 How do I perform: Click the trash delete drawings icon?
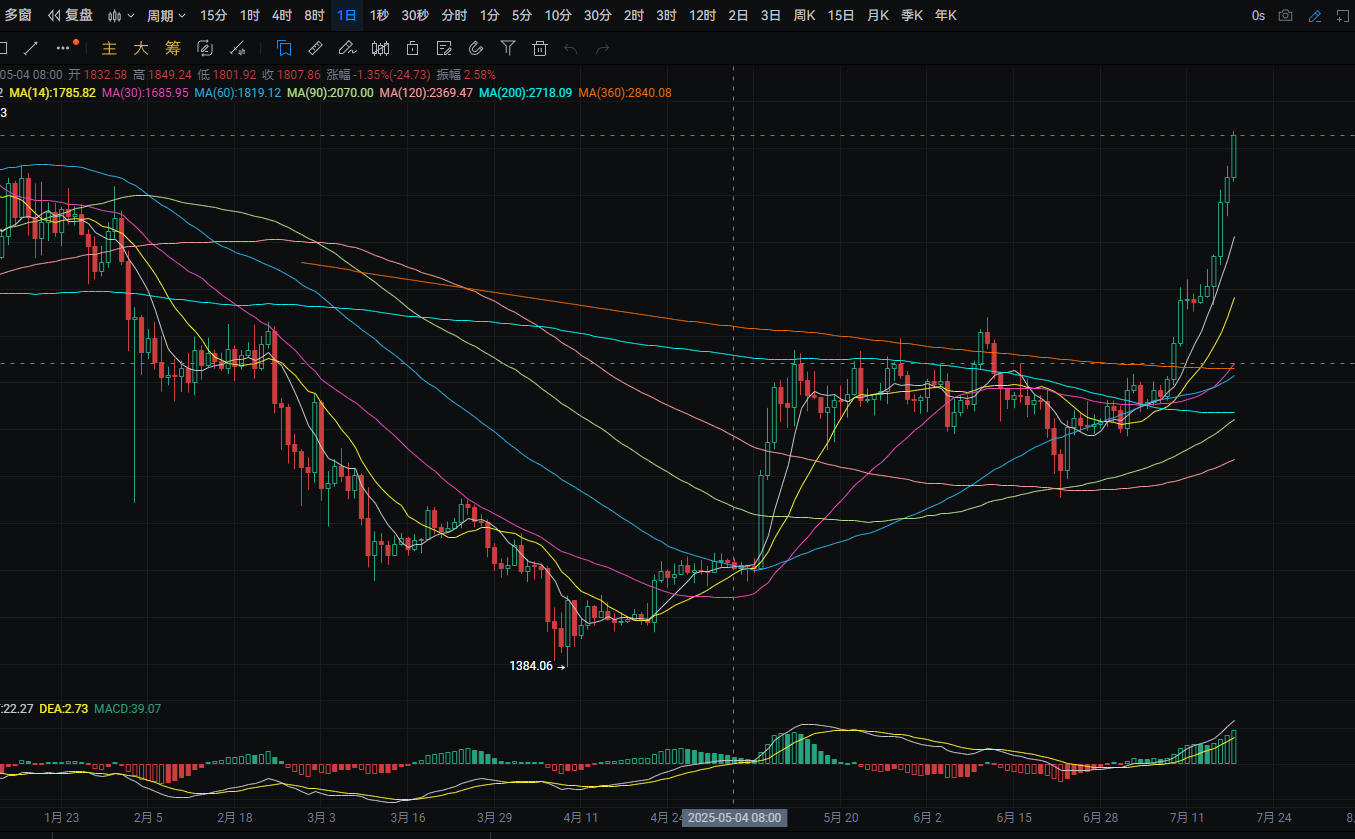tap(540, 48)
